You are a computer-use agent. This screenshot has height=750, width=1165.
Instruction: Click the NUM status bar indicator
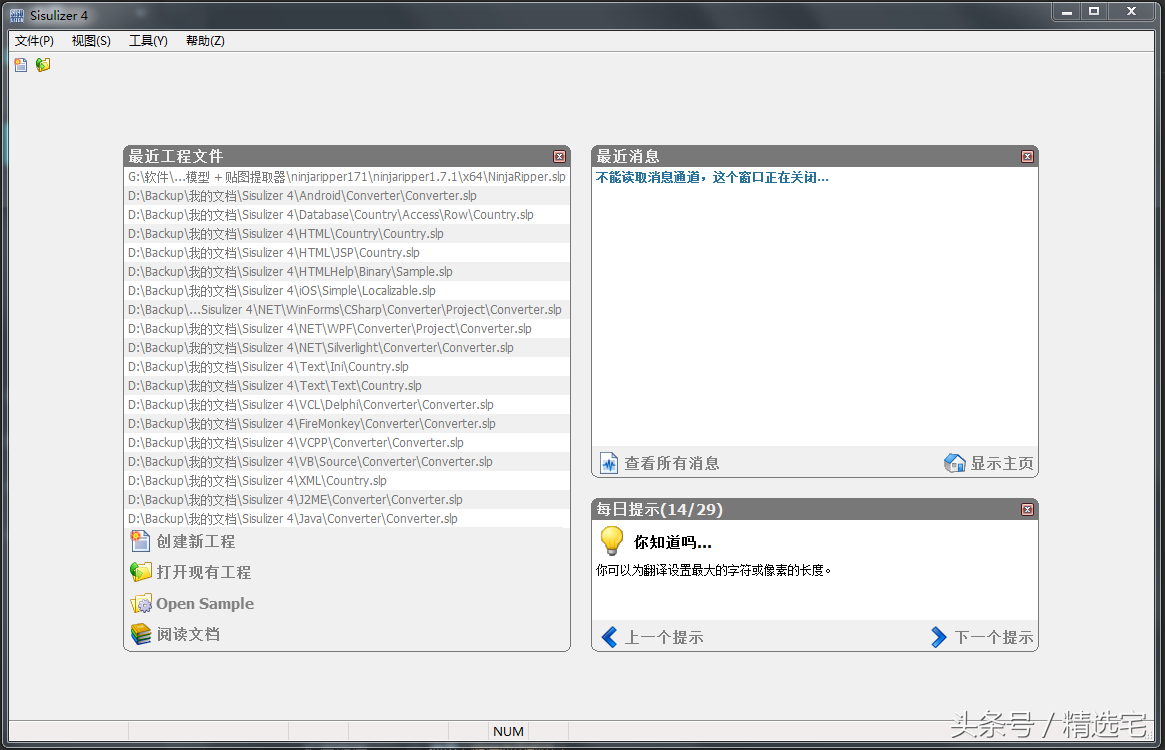508,731
